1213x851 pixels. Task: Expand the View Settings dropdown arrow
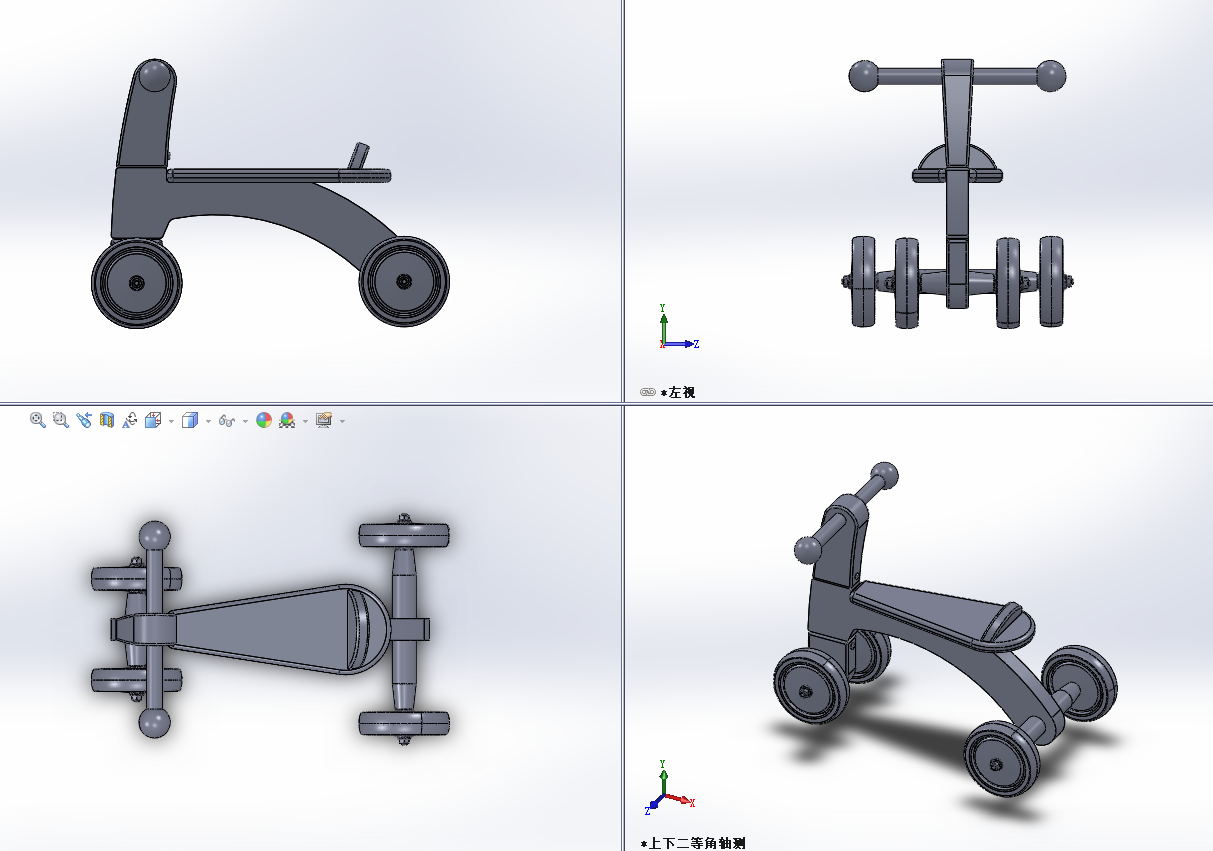[x=342, y=422]
